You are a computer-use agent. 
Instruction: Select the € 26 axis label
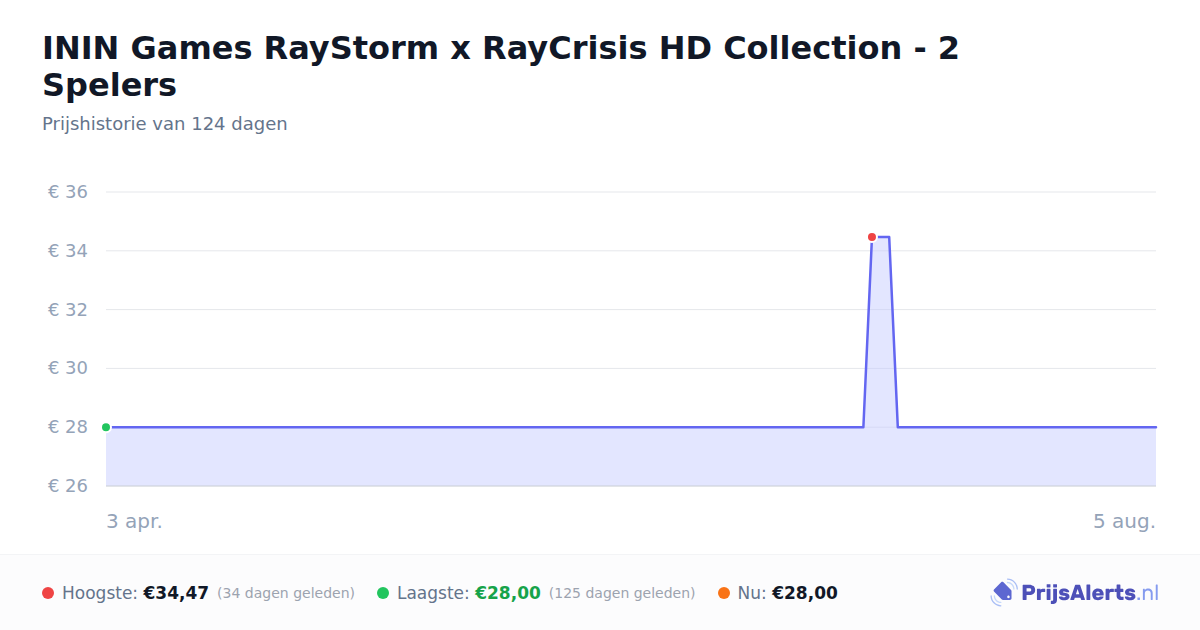click(68, 486)
